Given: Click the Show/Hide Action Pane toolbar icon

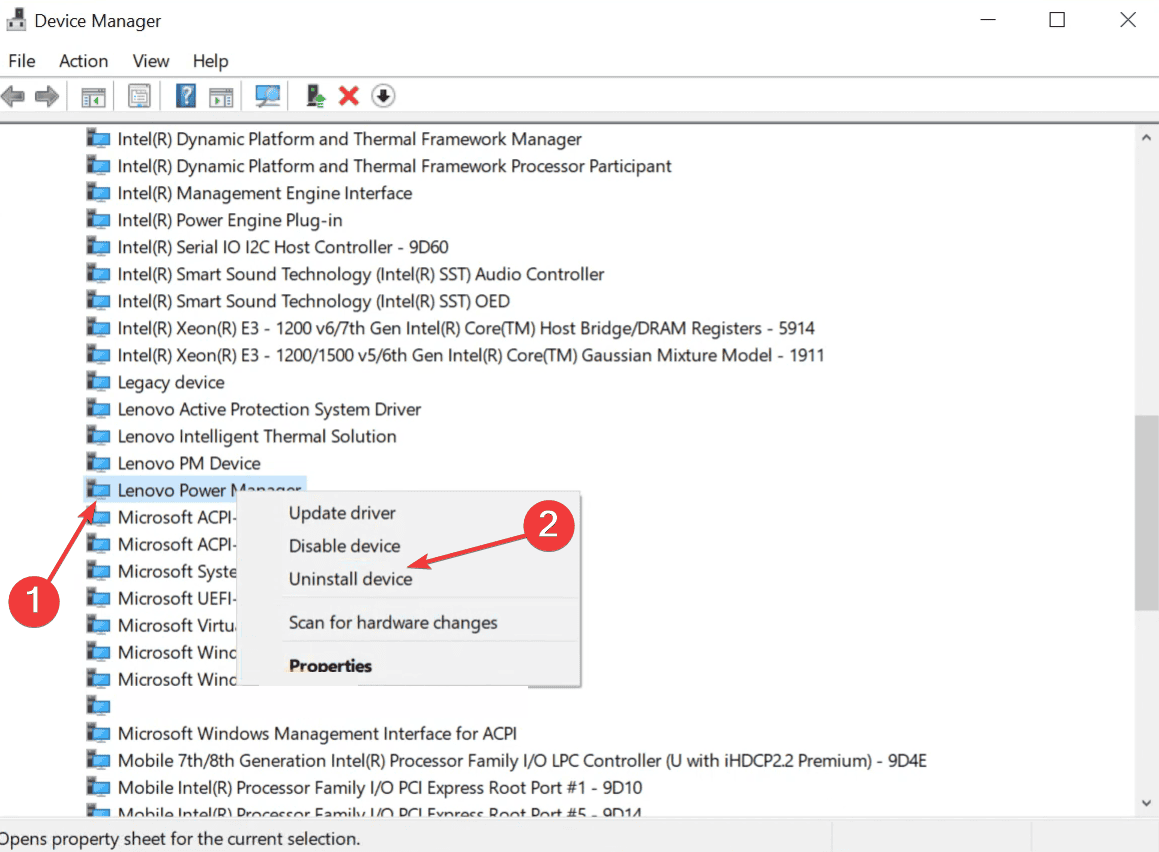Looking at the screenshot, I should click(221, 96).
